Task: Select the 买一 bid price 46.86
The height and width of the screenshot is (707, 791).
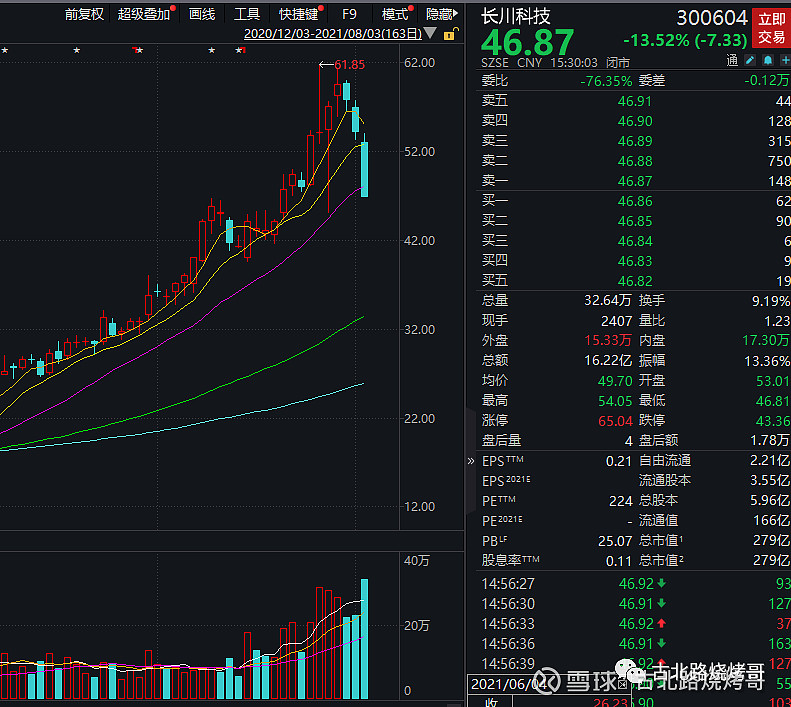Action: [635, 201]
